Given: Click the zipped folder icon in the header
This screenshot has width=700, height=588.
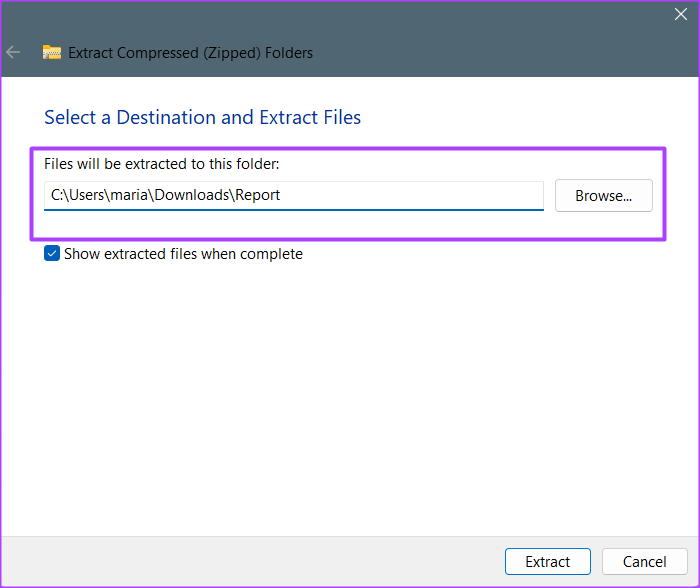Looking at the screenshot, I should (52, 52).
